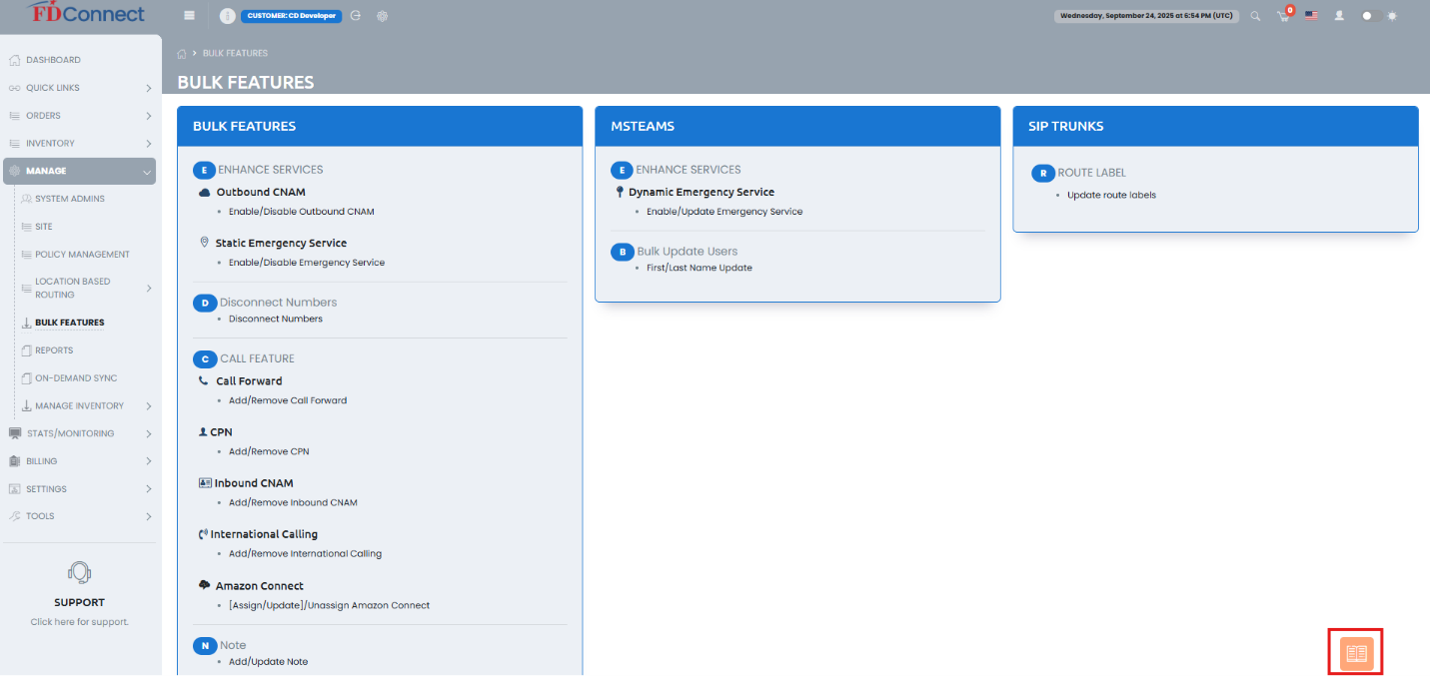The image size is (1430, 676).
Task: Click the FDConnect logo
Action: (x=87, y=13)
